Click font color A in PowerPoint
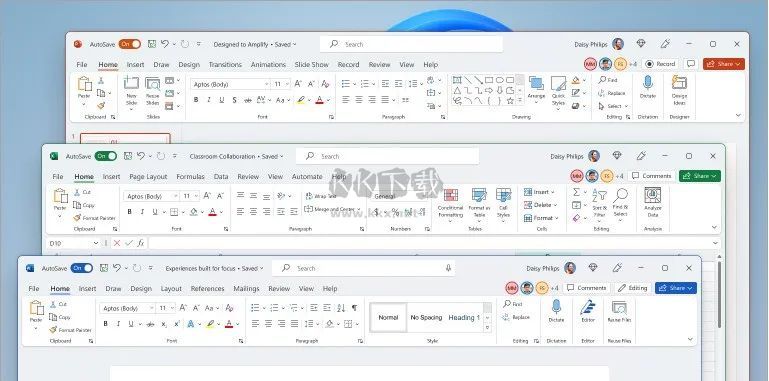 319,100
